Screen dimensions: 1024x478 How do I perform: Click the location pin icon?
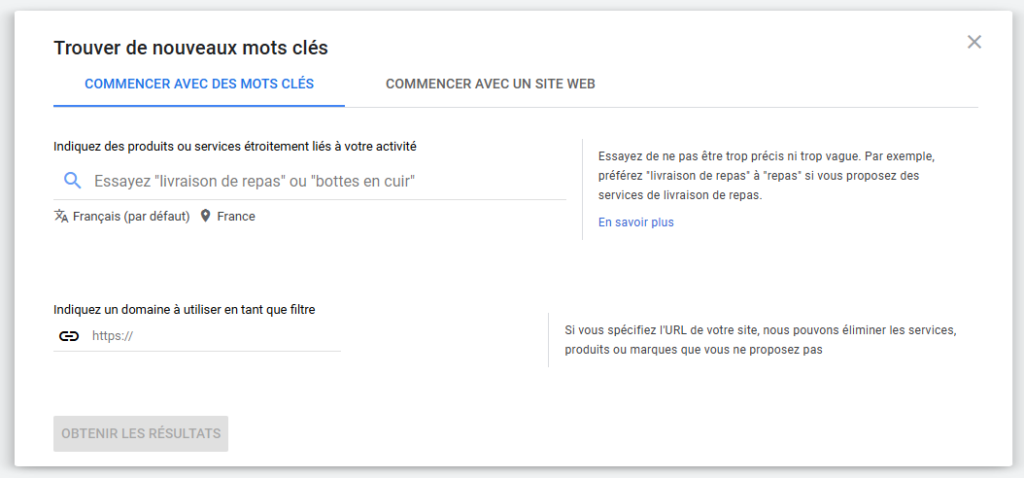click(x=205, y=216)
